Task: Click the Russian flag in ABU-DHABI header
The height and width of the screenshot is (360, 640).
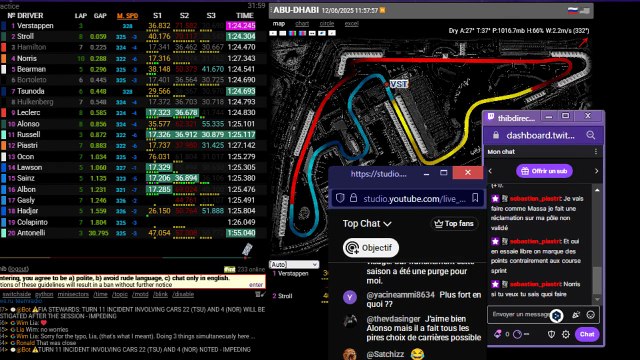Action: [573, 10]
